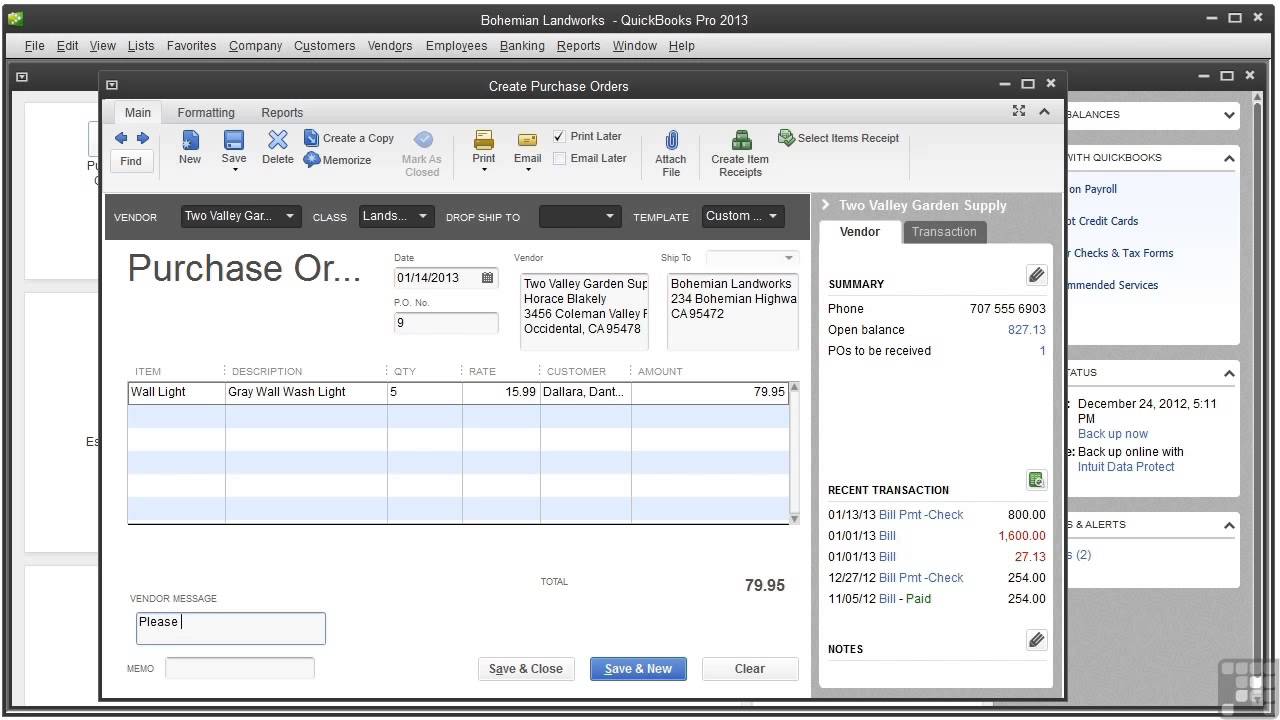This screenshot has width=1280, height=720.
Task: Expand Print options arrow
Action: 484,170
